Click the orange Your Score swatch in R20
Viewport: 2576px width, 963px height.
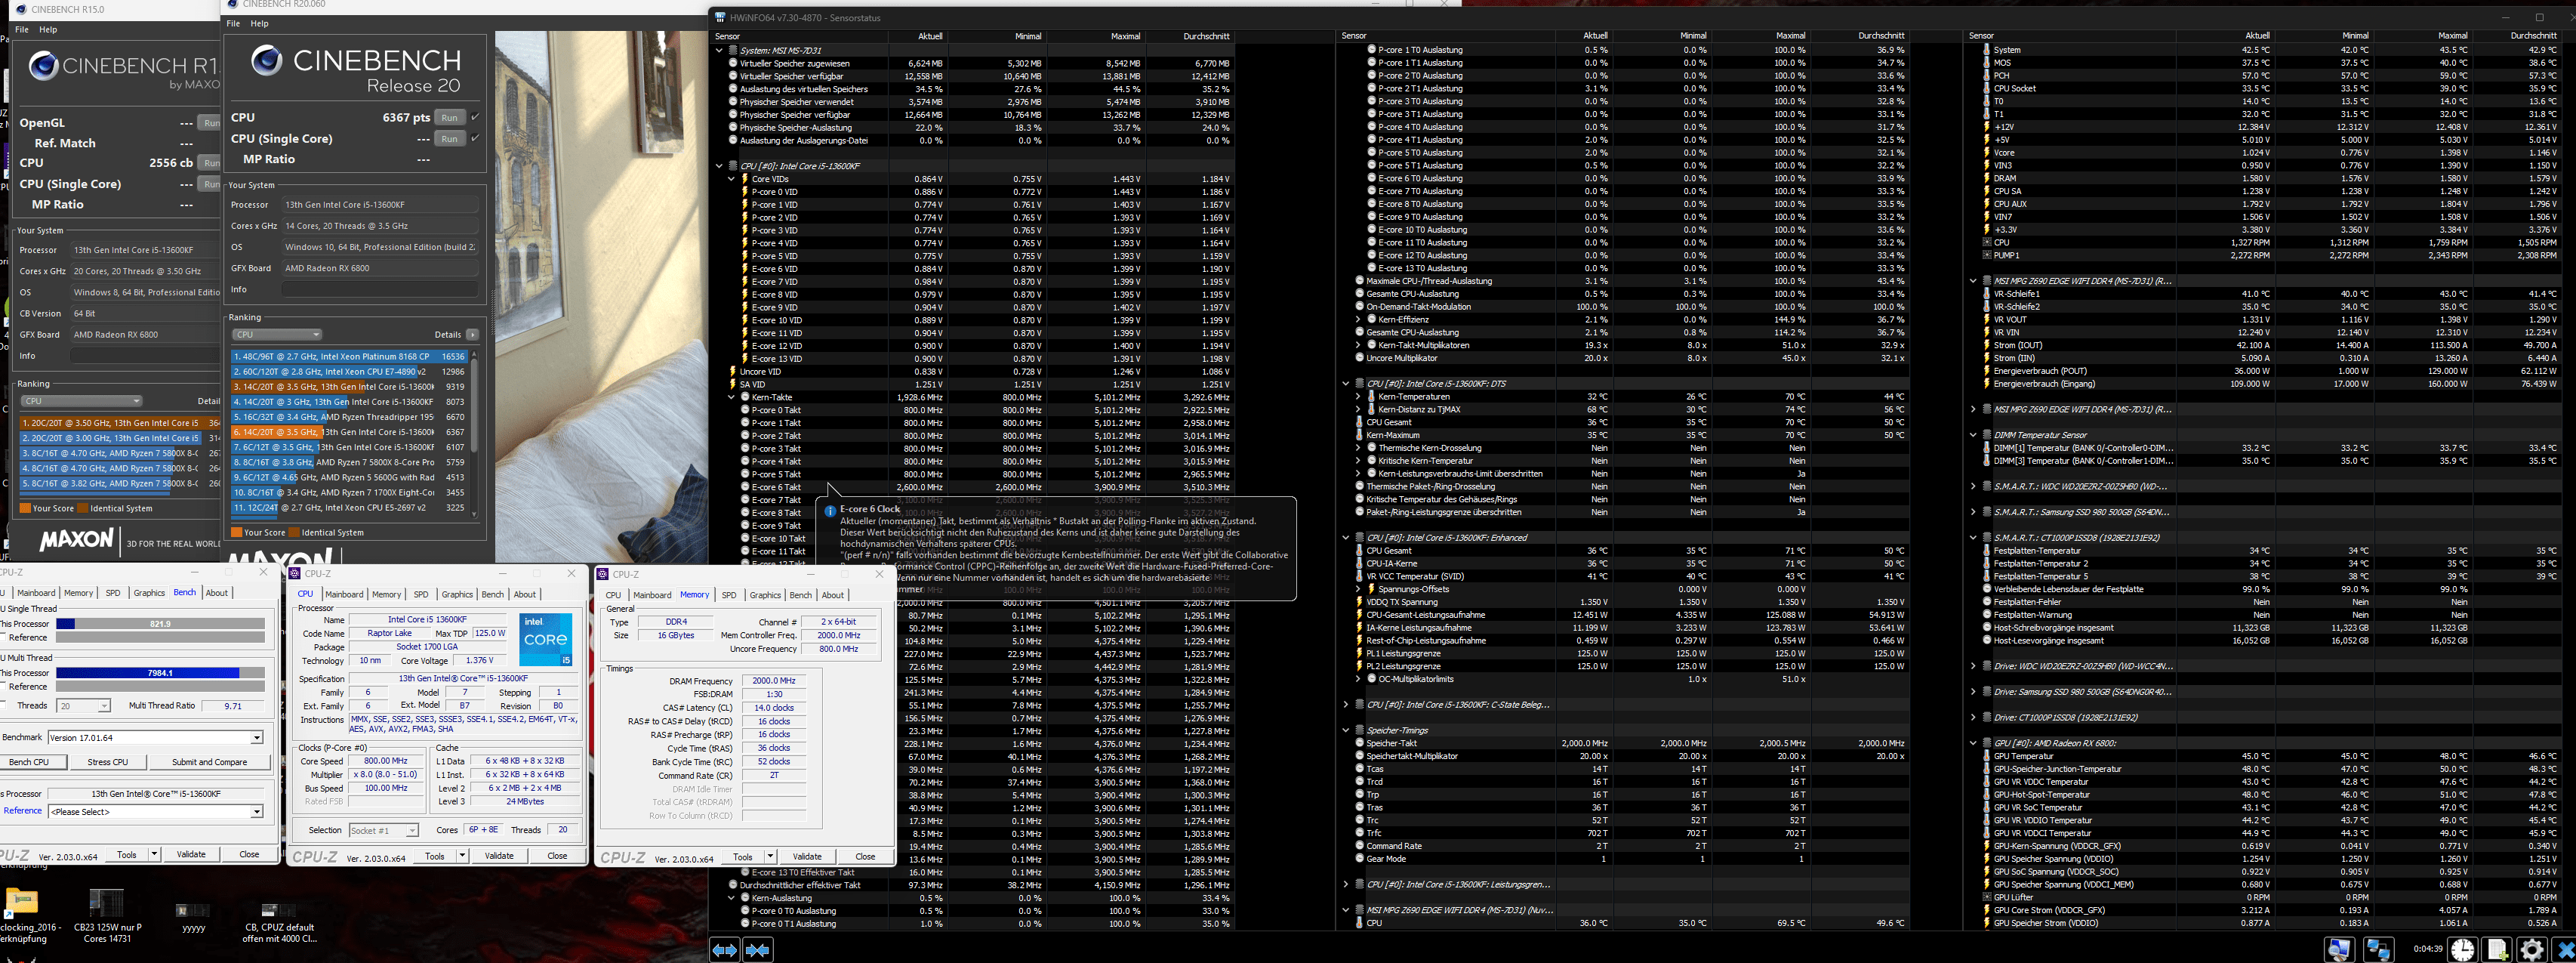[x=236, y=533]
